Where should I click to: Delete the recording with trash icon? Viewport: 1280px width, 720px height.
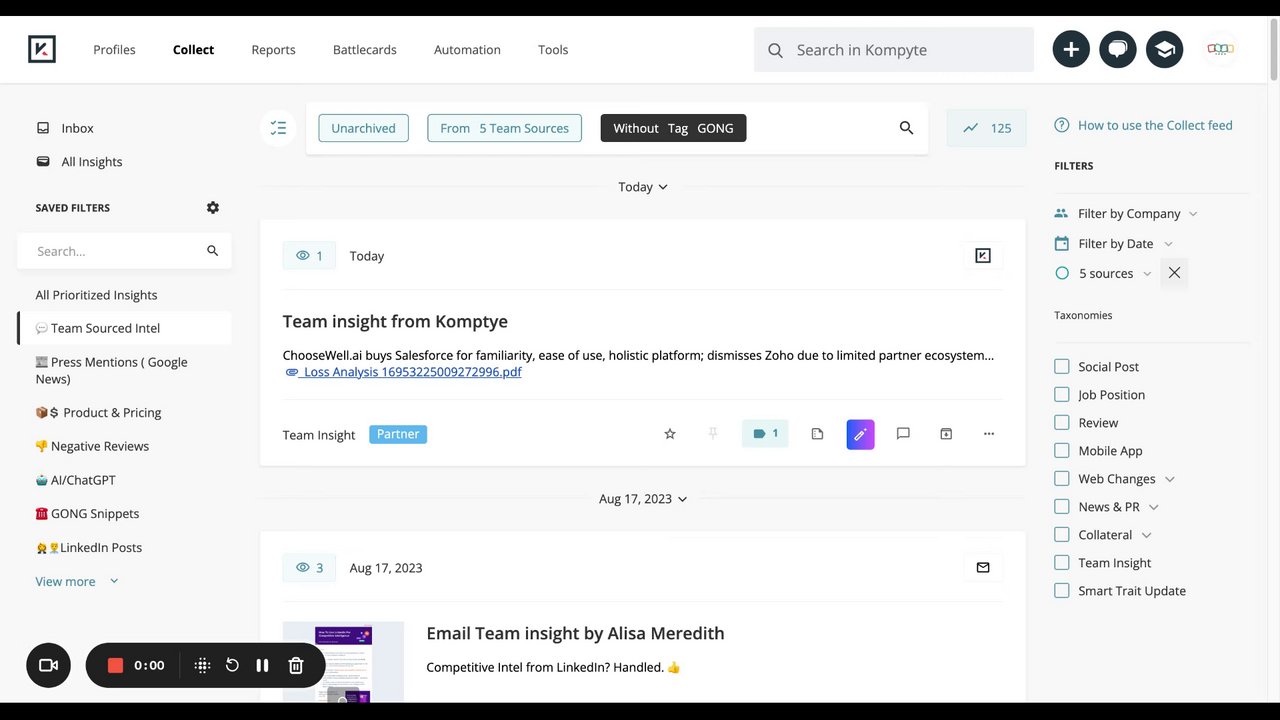click(296, 665)
